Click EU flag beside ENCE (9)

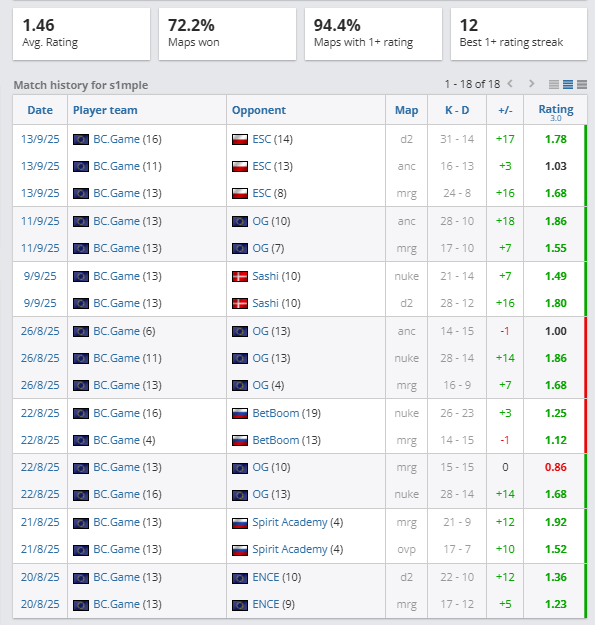click(x=240, y=605)
